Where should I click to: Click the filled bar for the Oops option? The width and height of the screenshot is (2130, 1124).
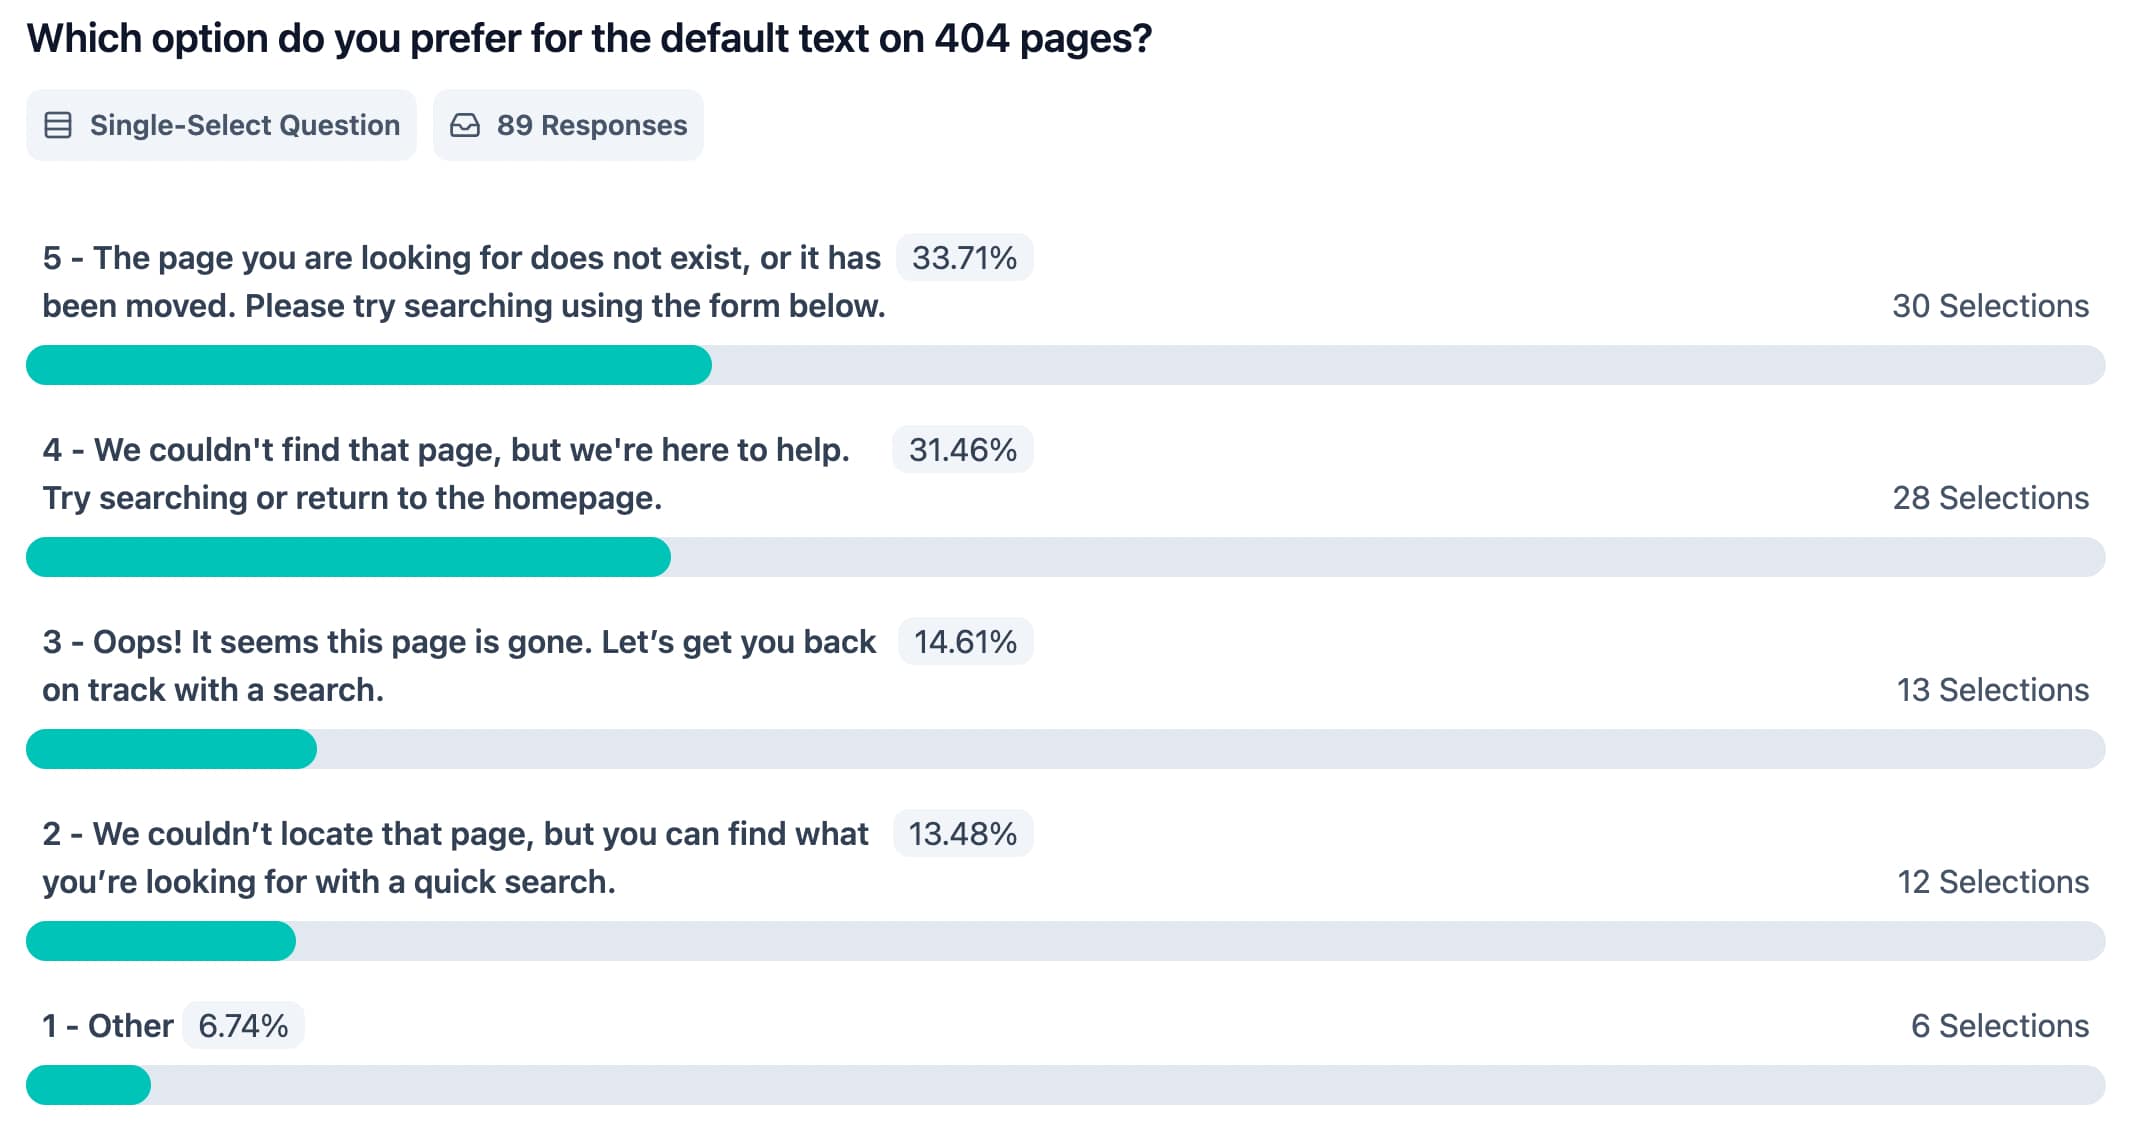click(x=171, y=749)
